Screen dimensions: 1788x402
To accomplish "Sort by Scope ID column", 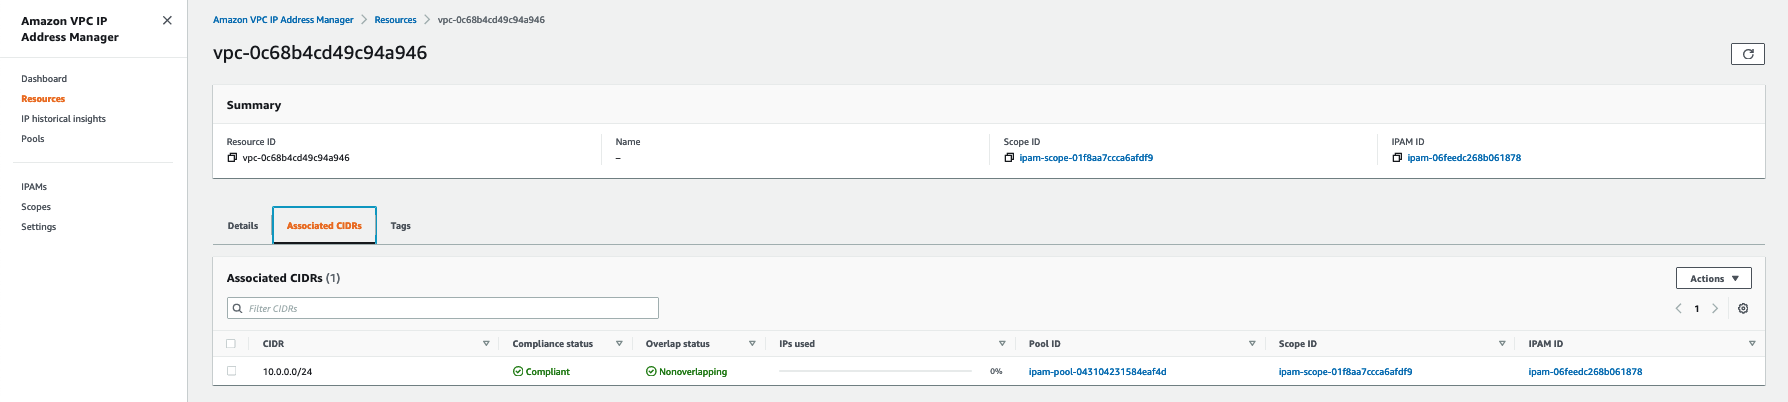I will (1502, 344).
